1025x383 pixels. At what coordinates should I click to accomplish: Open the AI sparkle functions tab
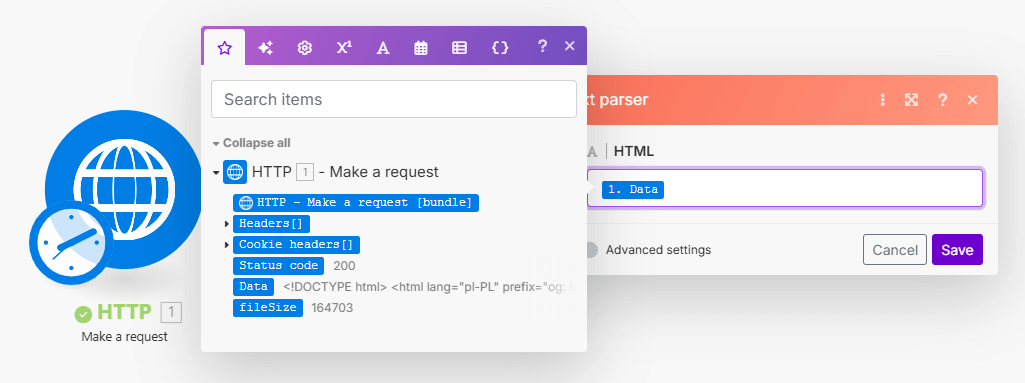point(265,47)
